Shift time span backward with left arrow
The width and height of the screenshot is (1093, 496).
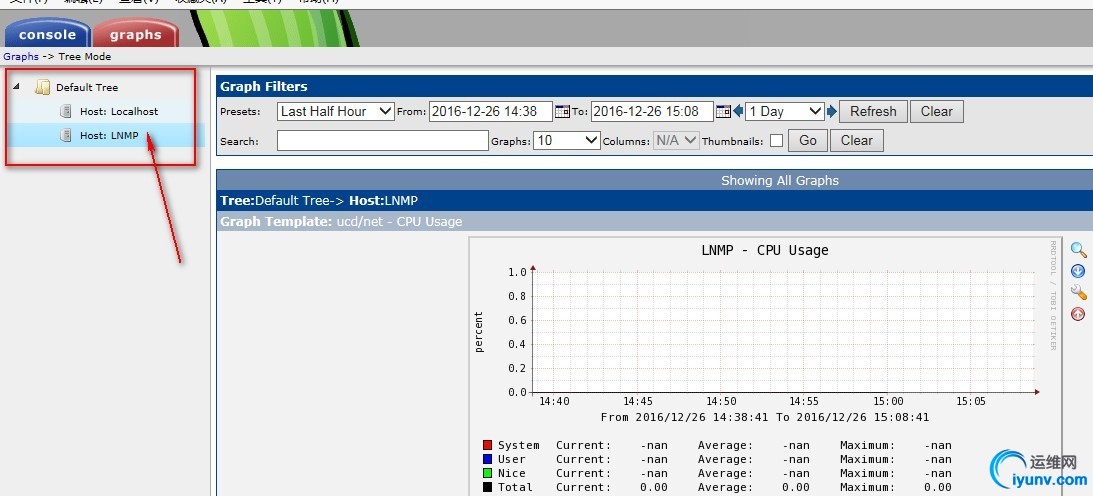(738, 111)
